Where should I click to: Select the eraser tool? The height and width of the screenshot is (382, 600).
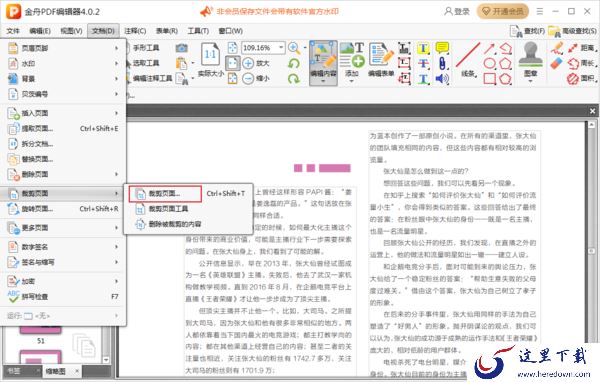pos(557,63)
